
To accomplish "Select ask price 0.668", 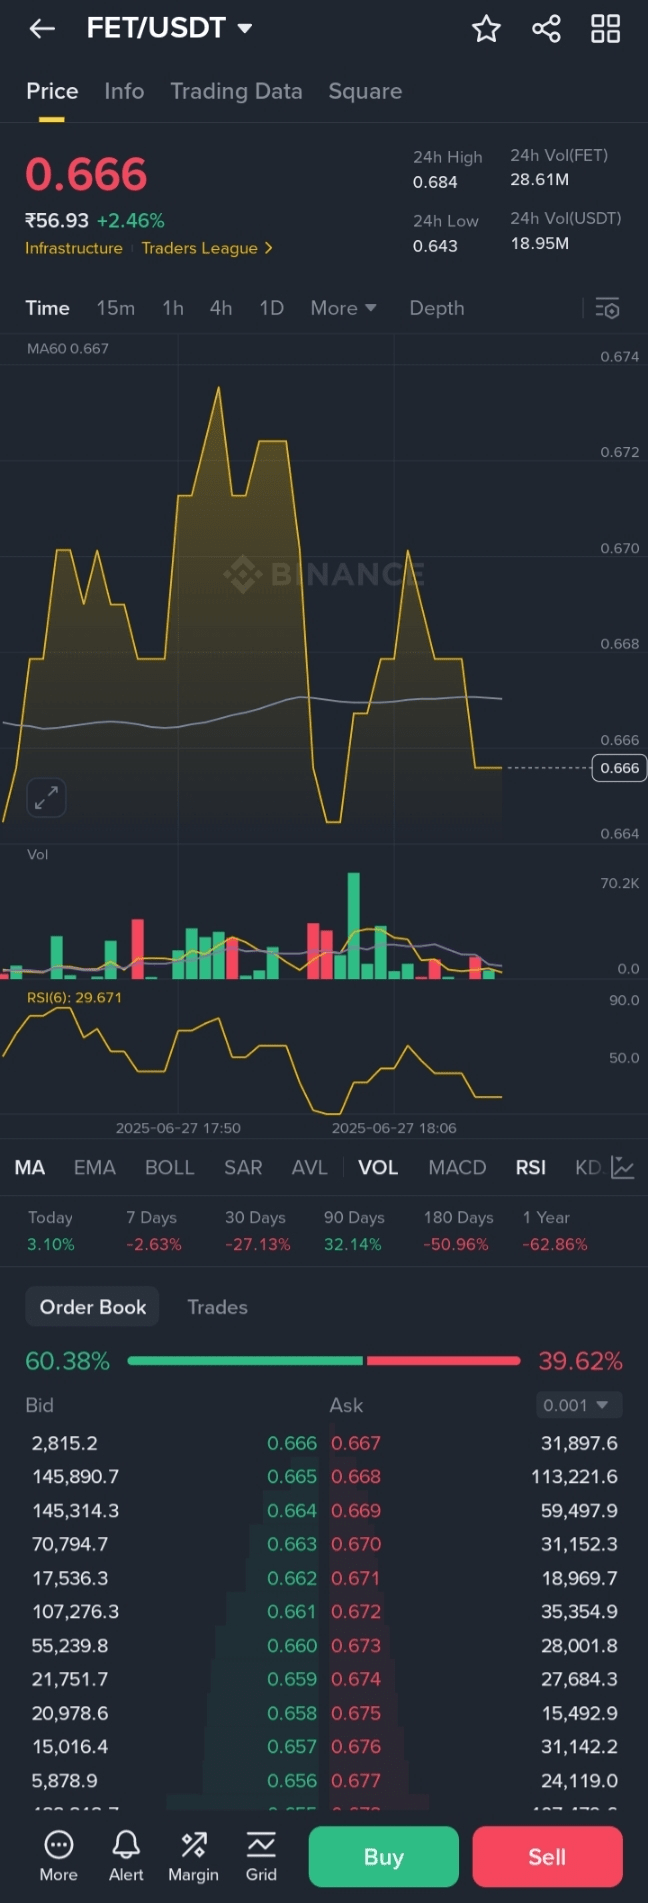I will click(x=356, y=1476).
